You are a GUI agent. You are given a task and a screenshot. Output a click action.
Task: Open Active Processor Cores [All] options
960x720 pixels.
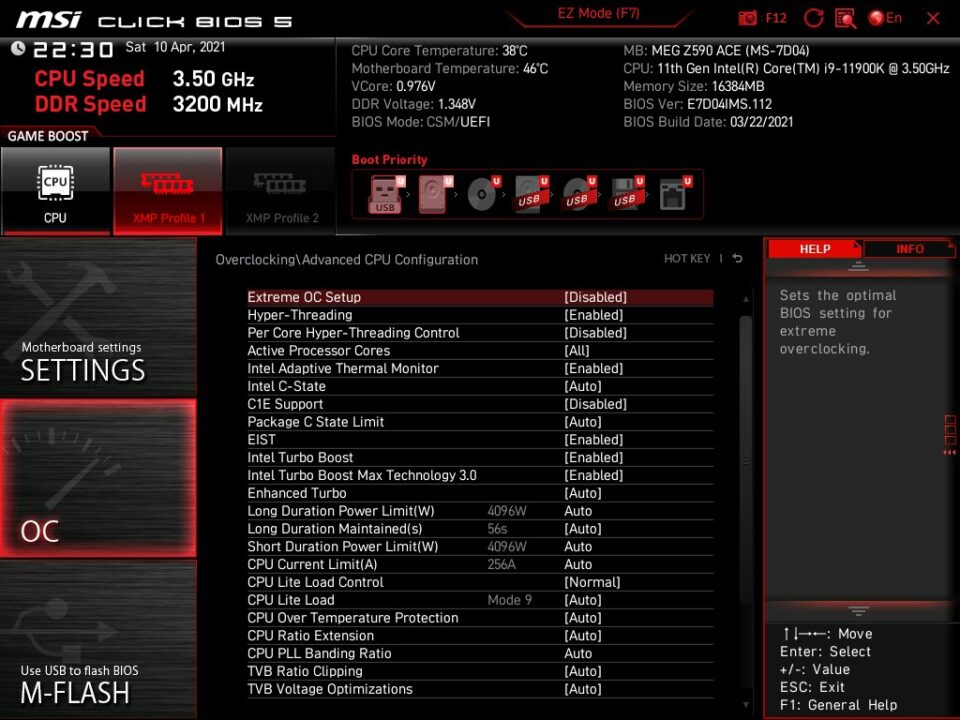click(x=576, y=351)
